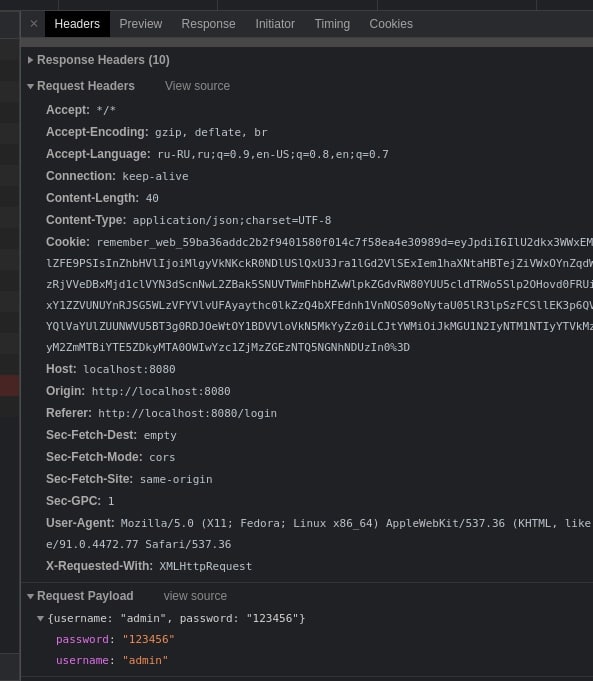Open the Response tab

tap(209, 24)
